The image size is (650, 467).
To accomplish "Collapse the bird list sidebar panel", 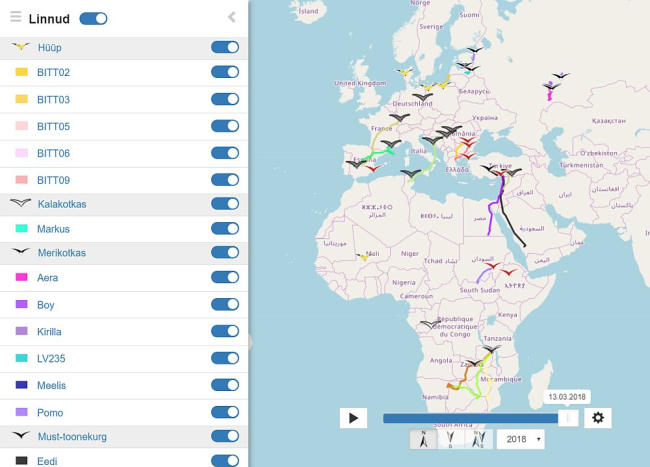I will [232, 17].
